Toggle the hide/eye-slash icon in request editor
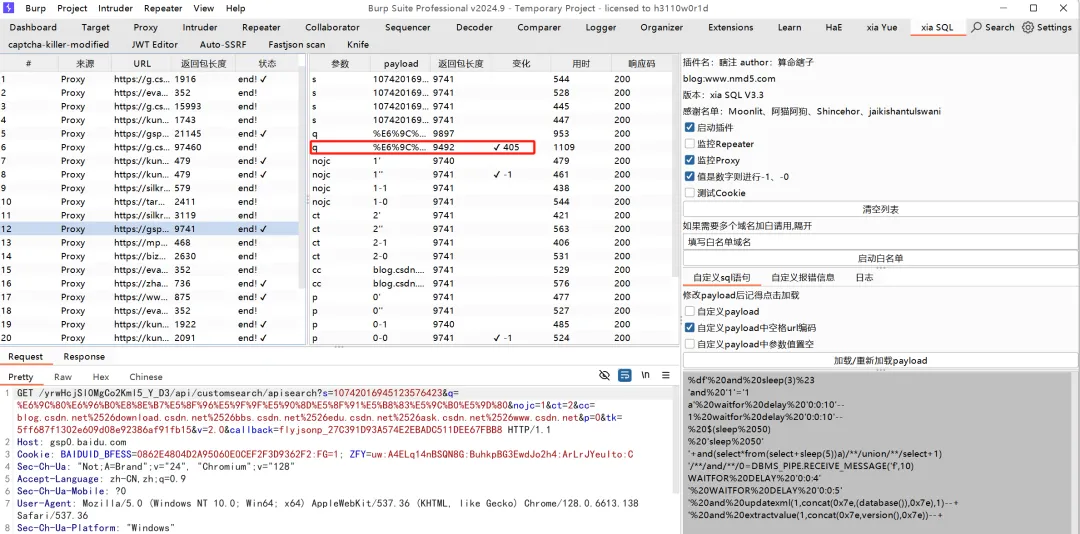Viewport: 1080px width, 534px height. [605, 376]
